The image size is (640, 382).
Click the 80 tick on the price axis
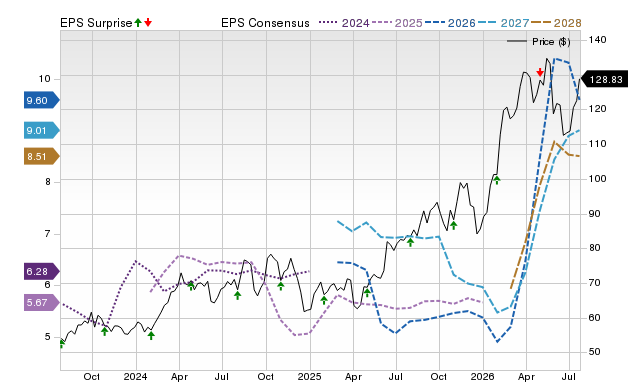pyautogui.click(x=595, y=248)
